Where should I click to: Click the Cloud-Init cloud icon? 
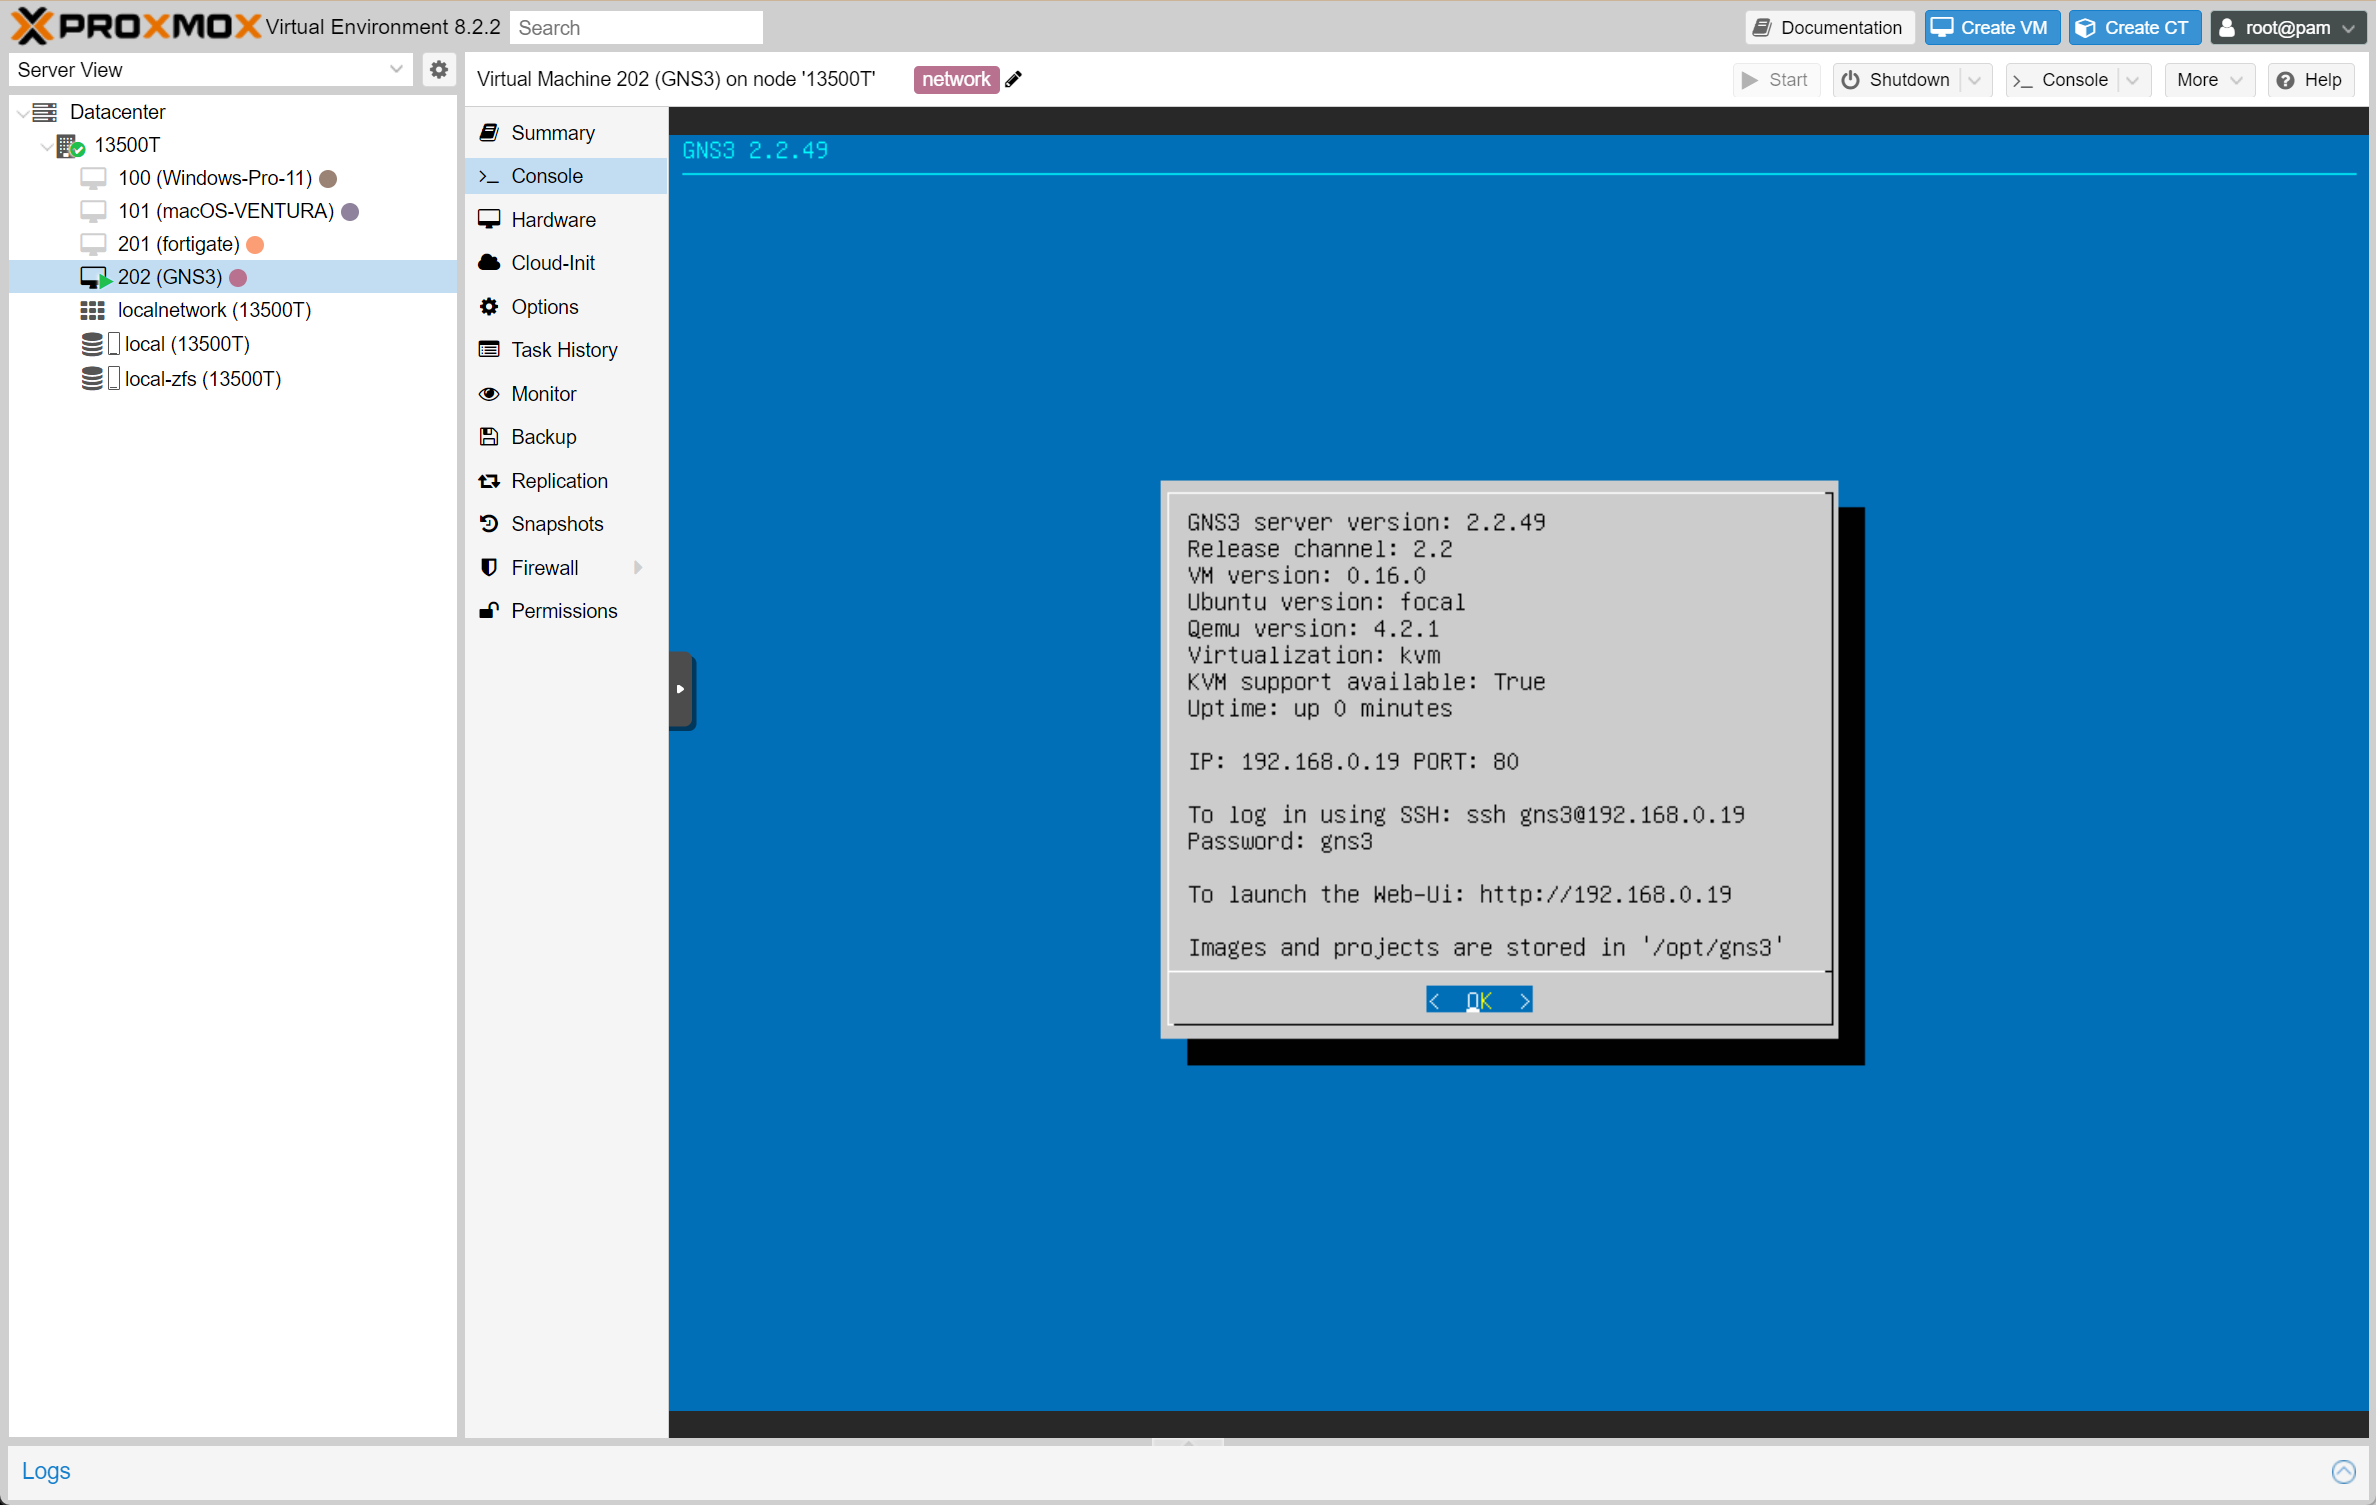coord(489,263)
